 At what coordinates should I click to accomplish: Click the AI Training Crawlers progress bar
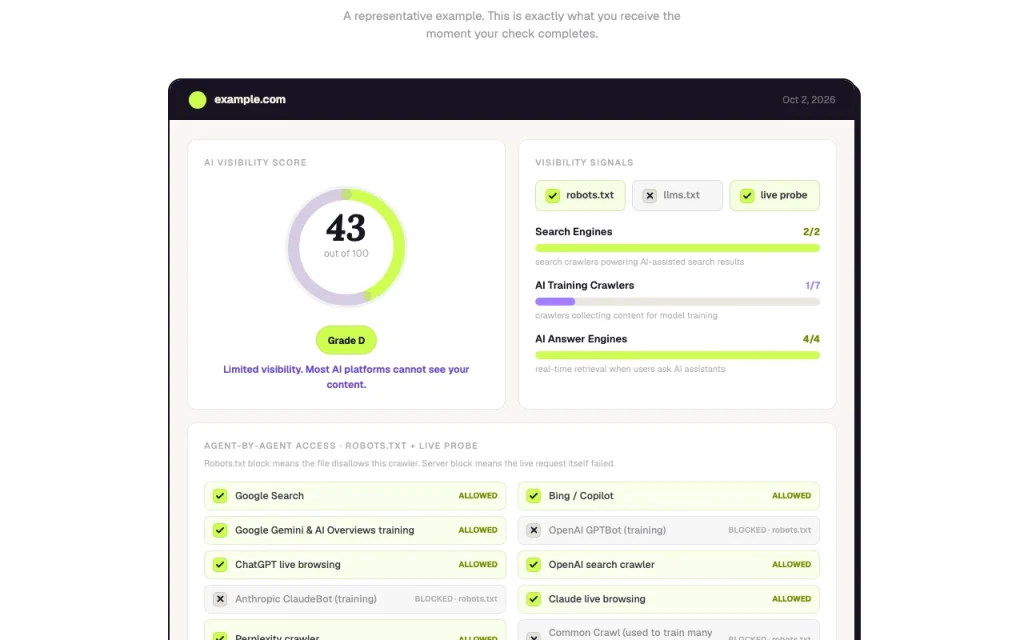[677, 302]
